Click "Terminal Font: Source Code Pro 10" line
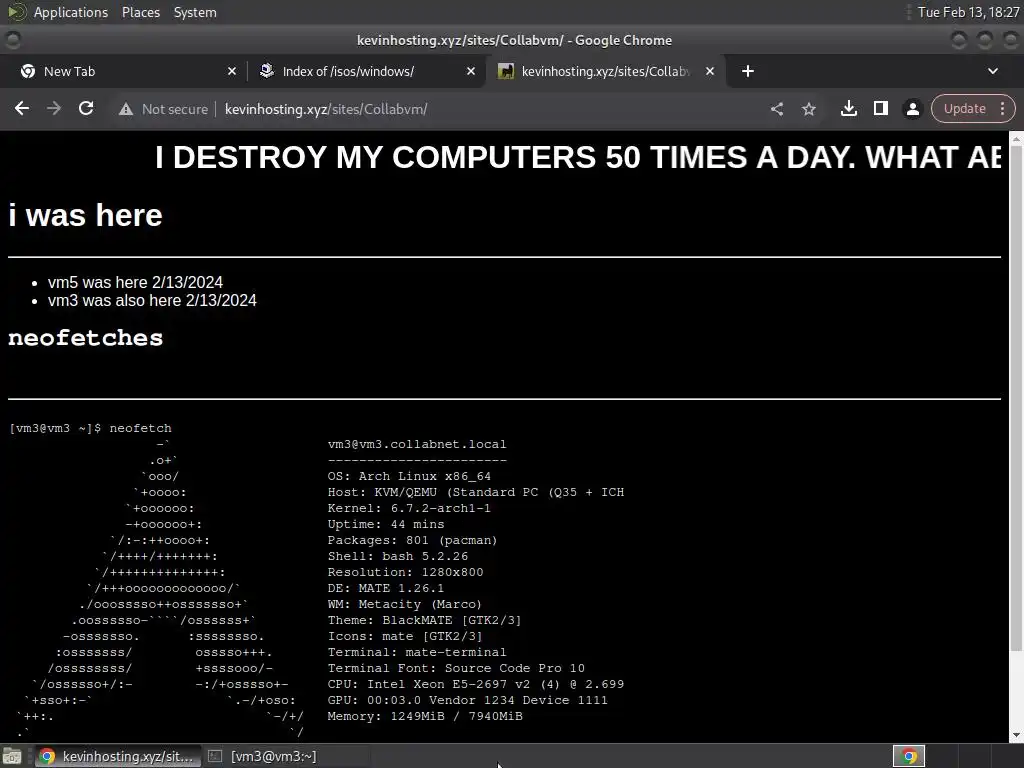Viewport: 1024px width, 768px height. pyautogui.click(x=456, y=668)
